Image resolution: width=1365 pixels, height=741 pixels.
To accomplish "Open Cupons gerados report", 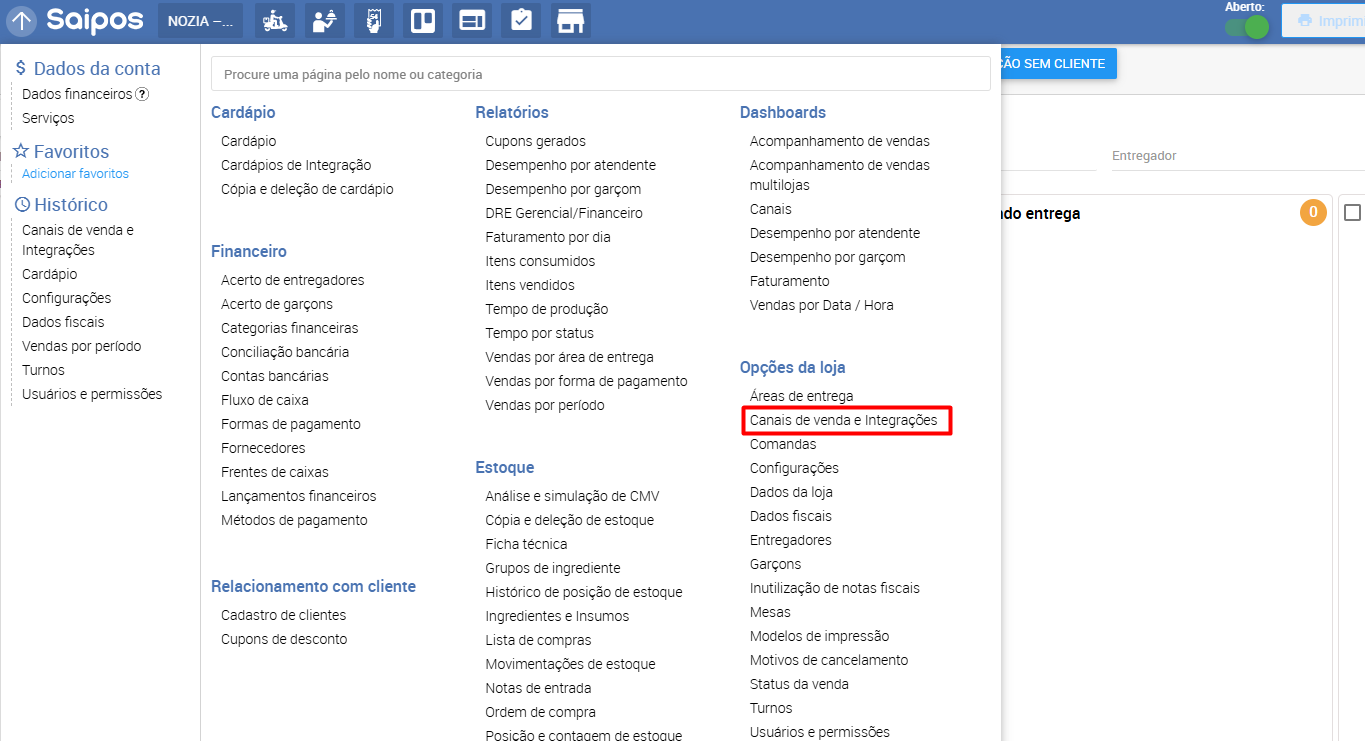I will tap(536, 141).
